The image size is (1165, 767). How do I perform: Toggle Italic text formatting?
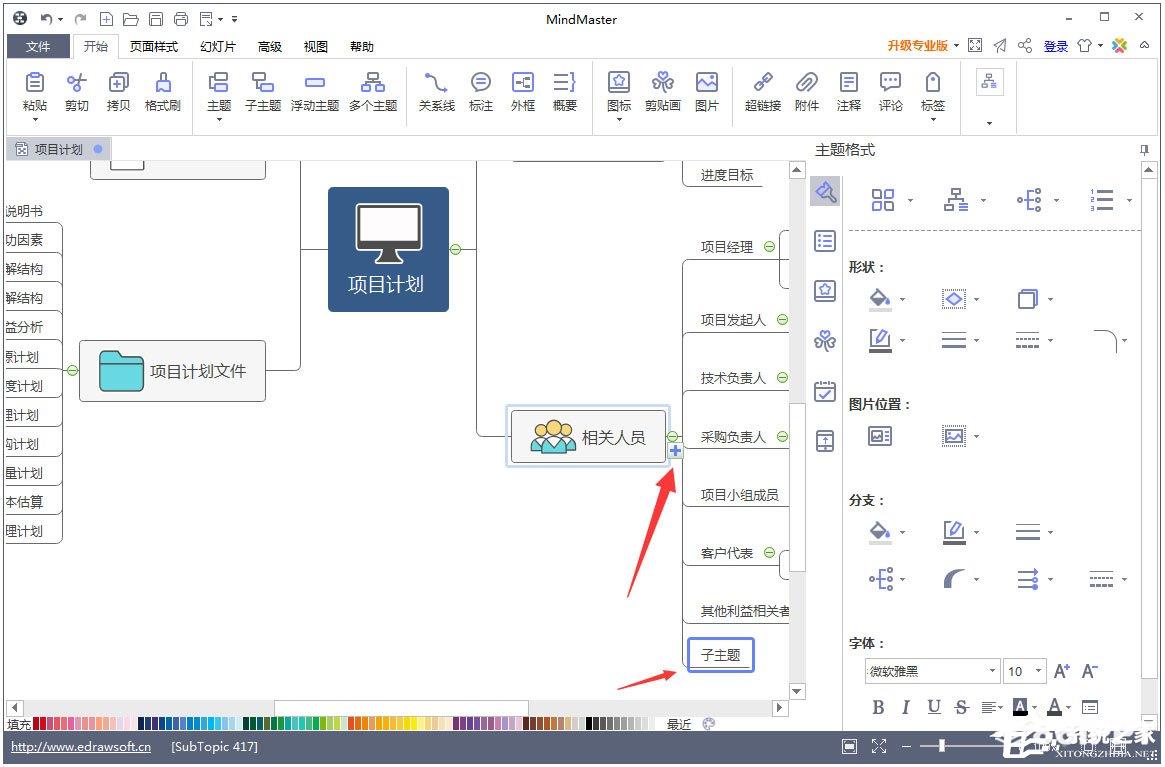906,707
